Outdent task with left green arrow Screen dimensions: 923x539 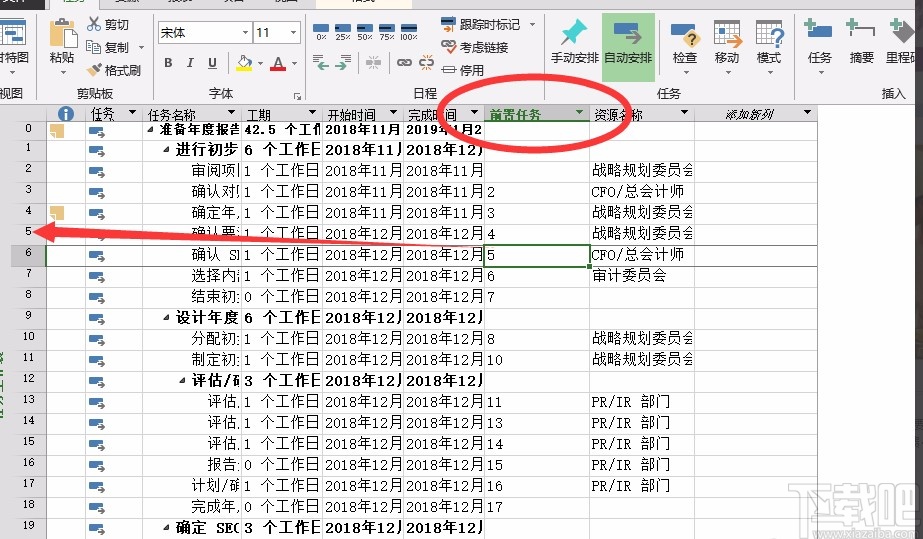[321, 62]
